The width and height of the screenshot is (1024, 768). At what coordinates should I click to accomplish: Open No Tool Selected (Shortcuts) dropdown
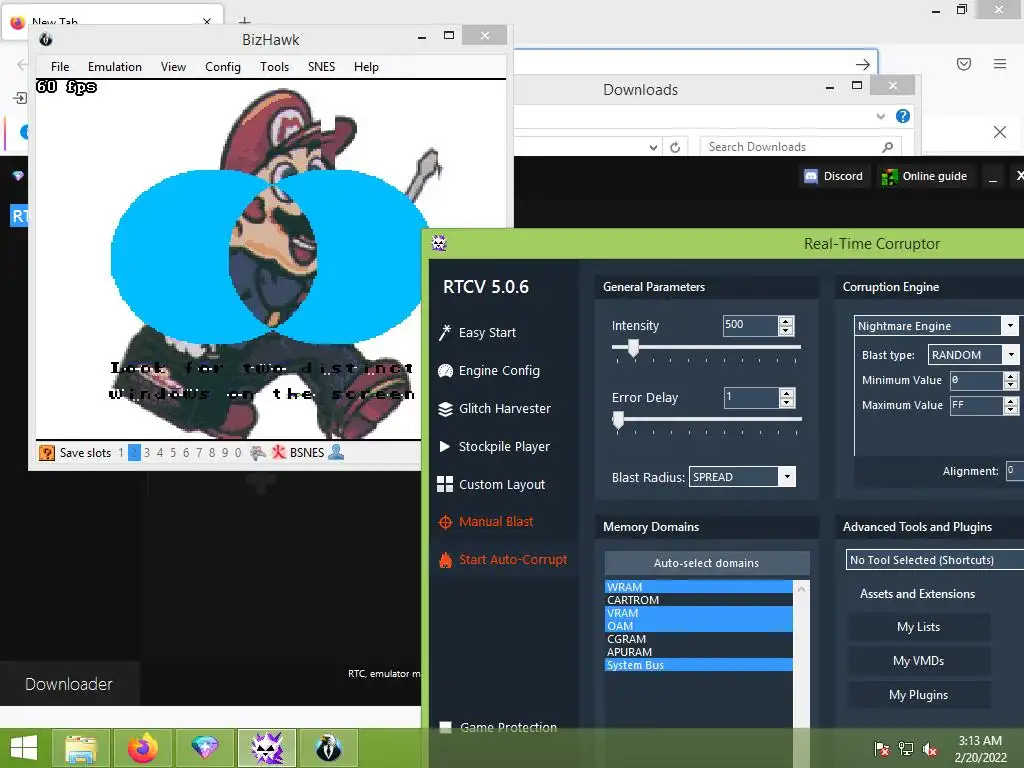tap(935, 560)
